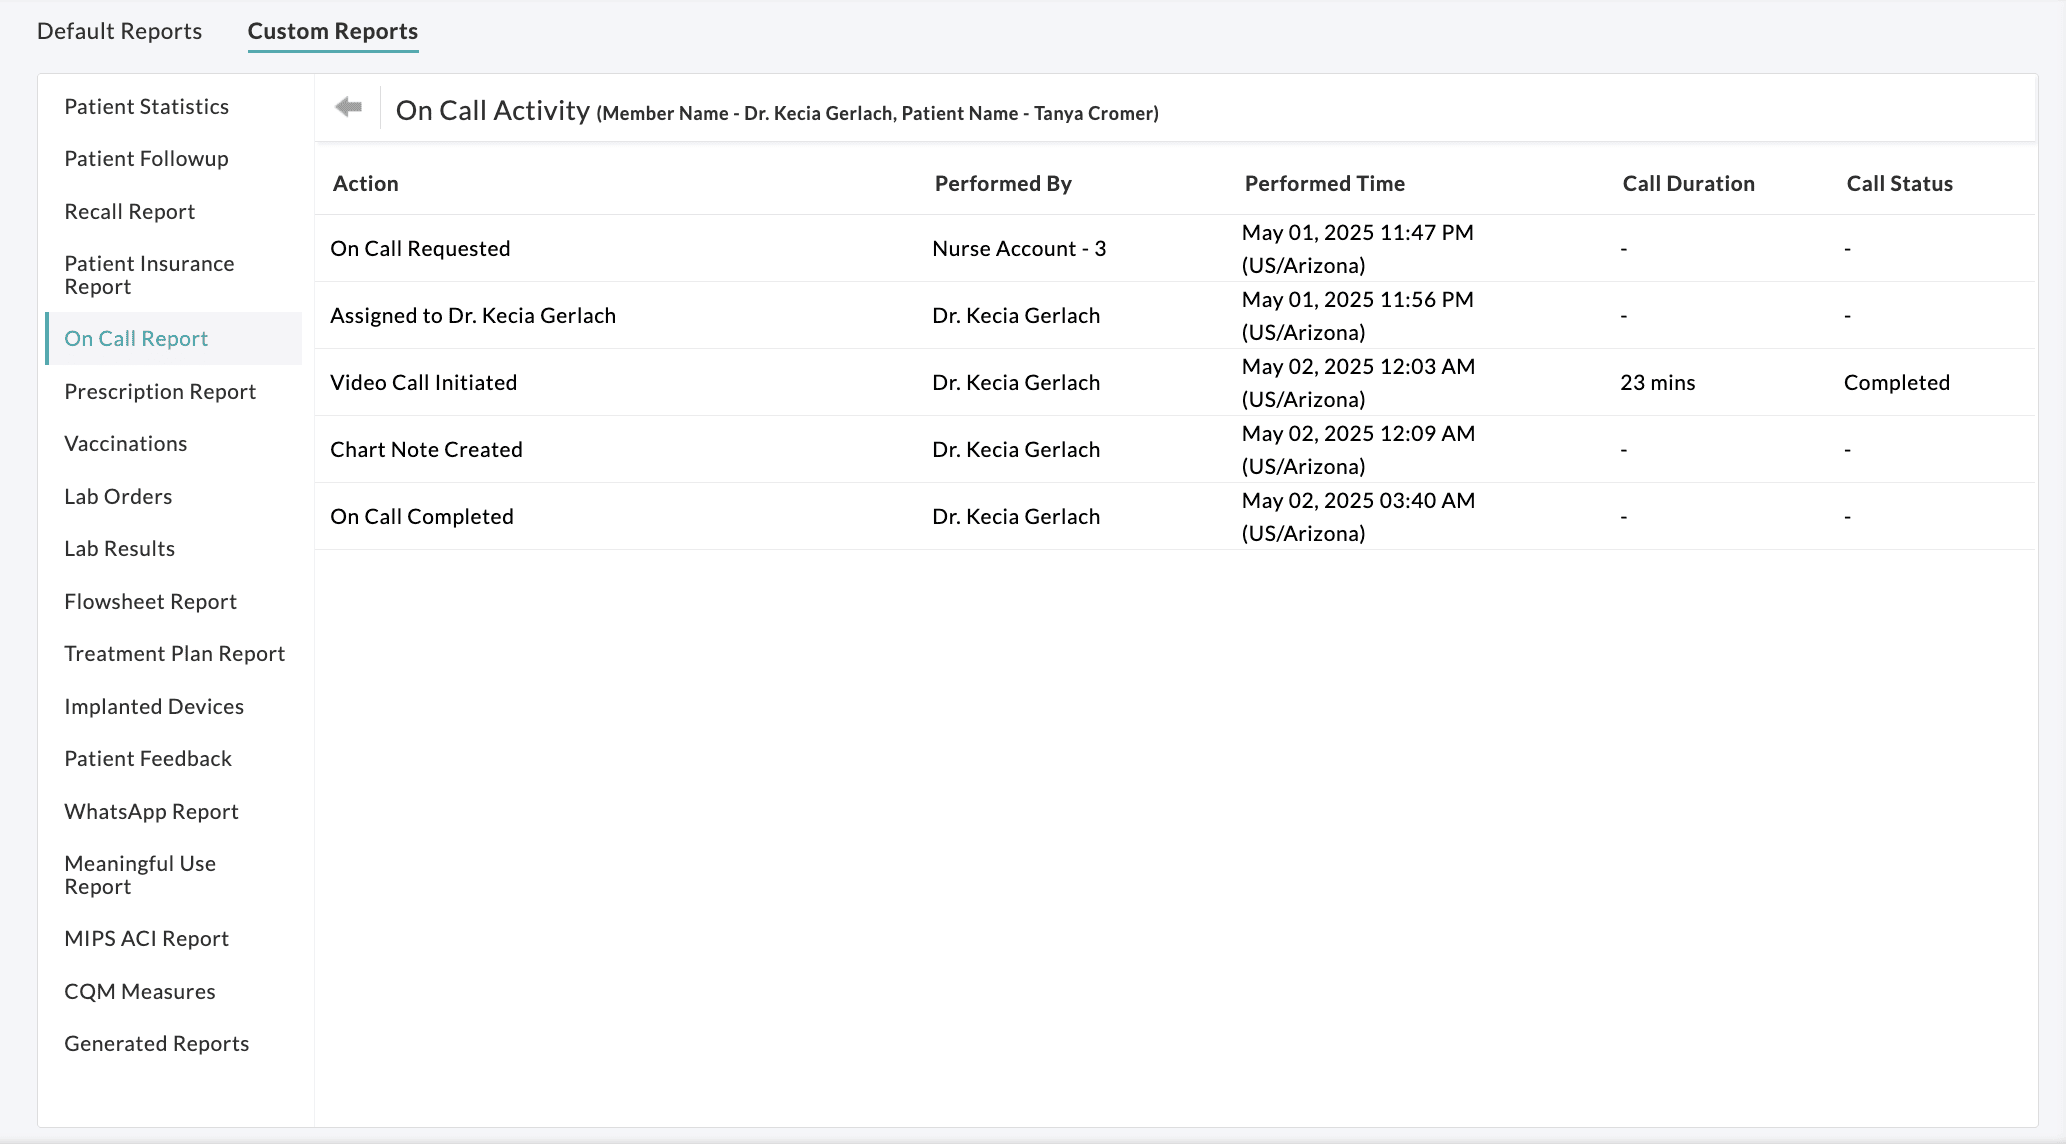The width and height of the screenshot is (2066, 1144).
Task: Select Flowsheet Report
Action: point(150,602)
